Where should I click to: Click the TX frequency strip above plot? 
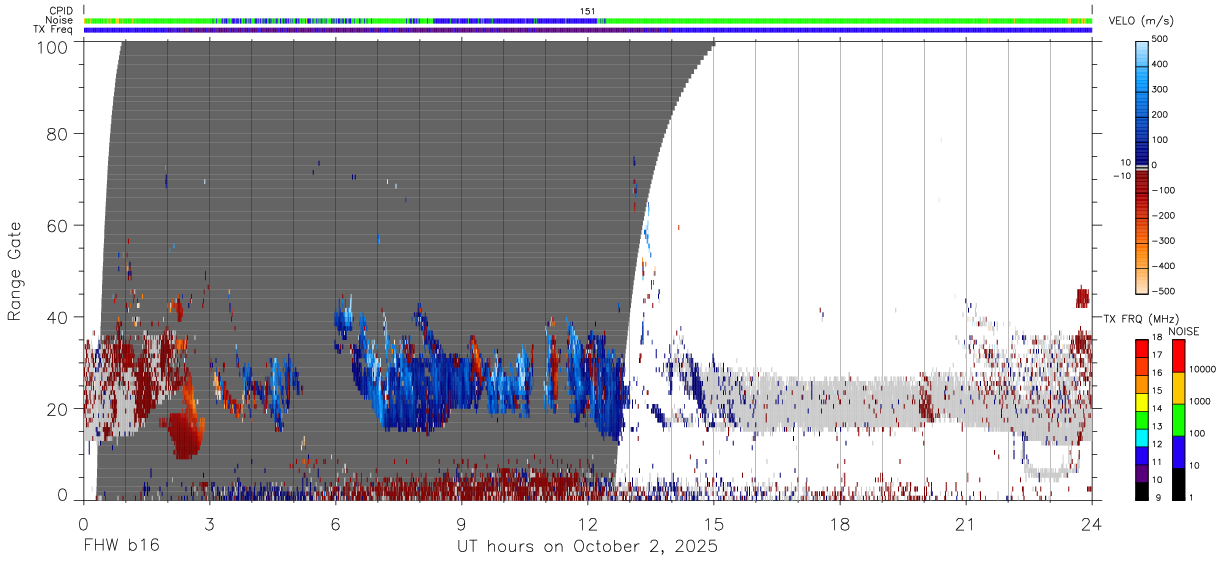(588, 30)
